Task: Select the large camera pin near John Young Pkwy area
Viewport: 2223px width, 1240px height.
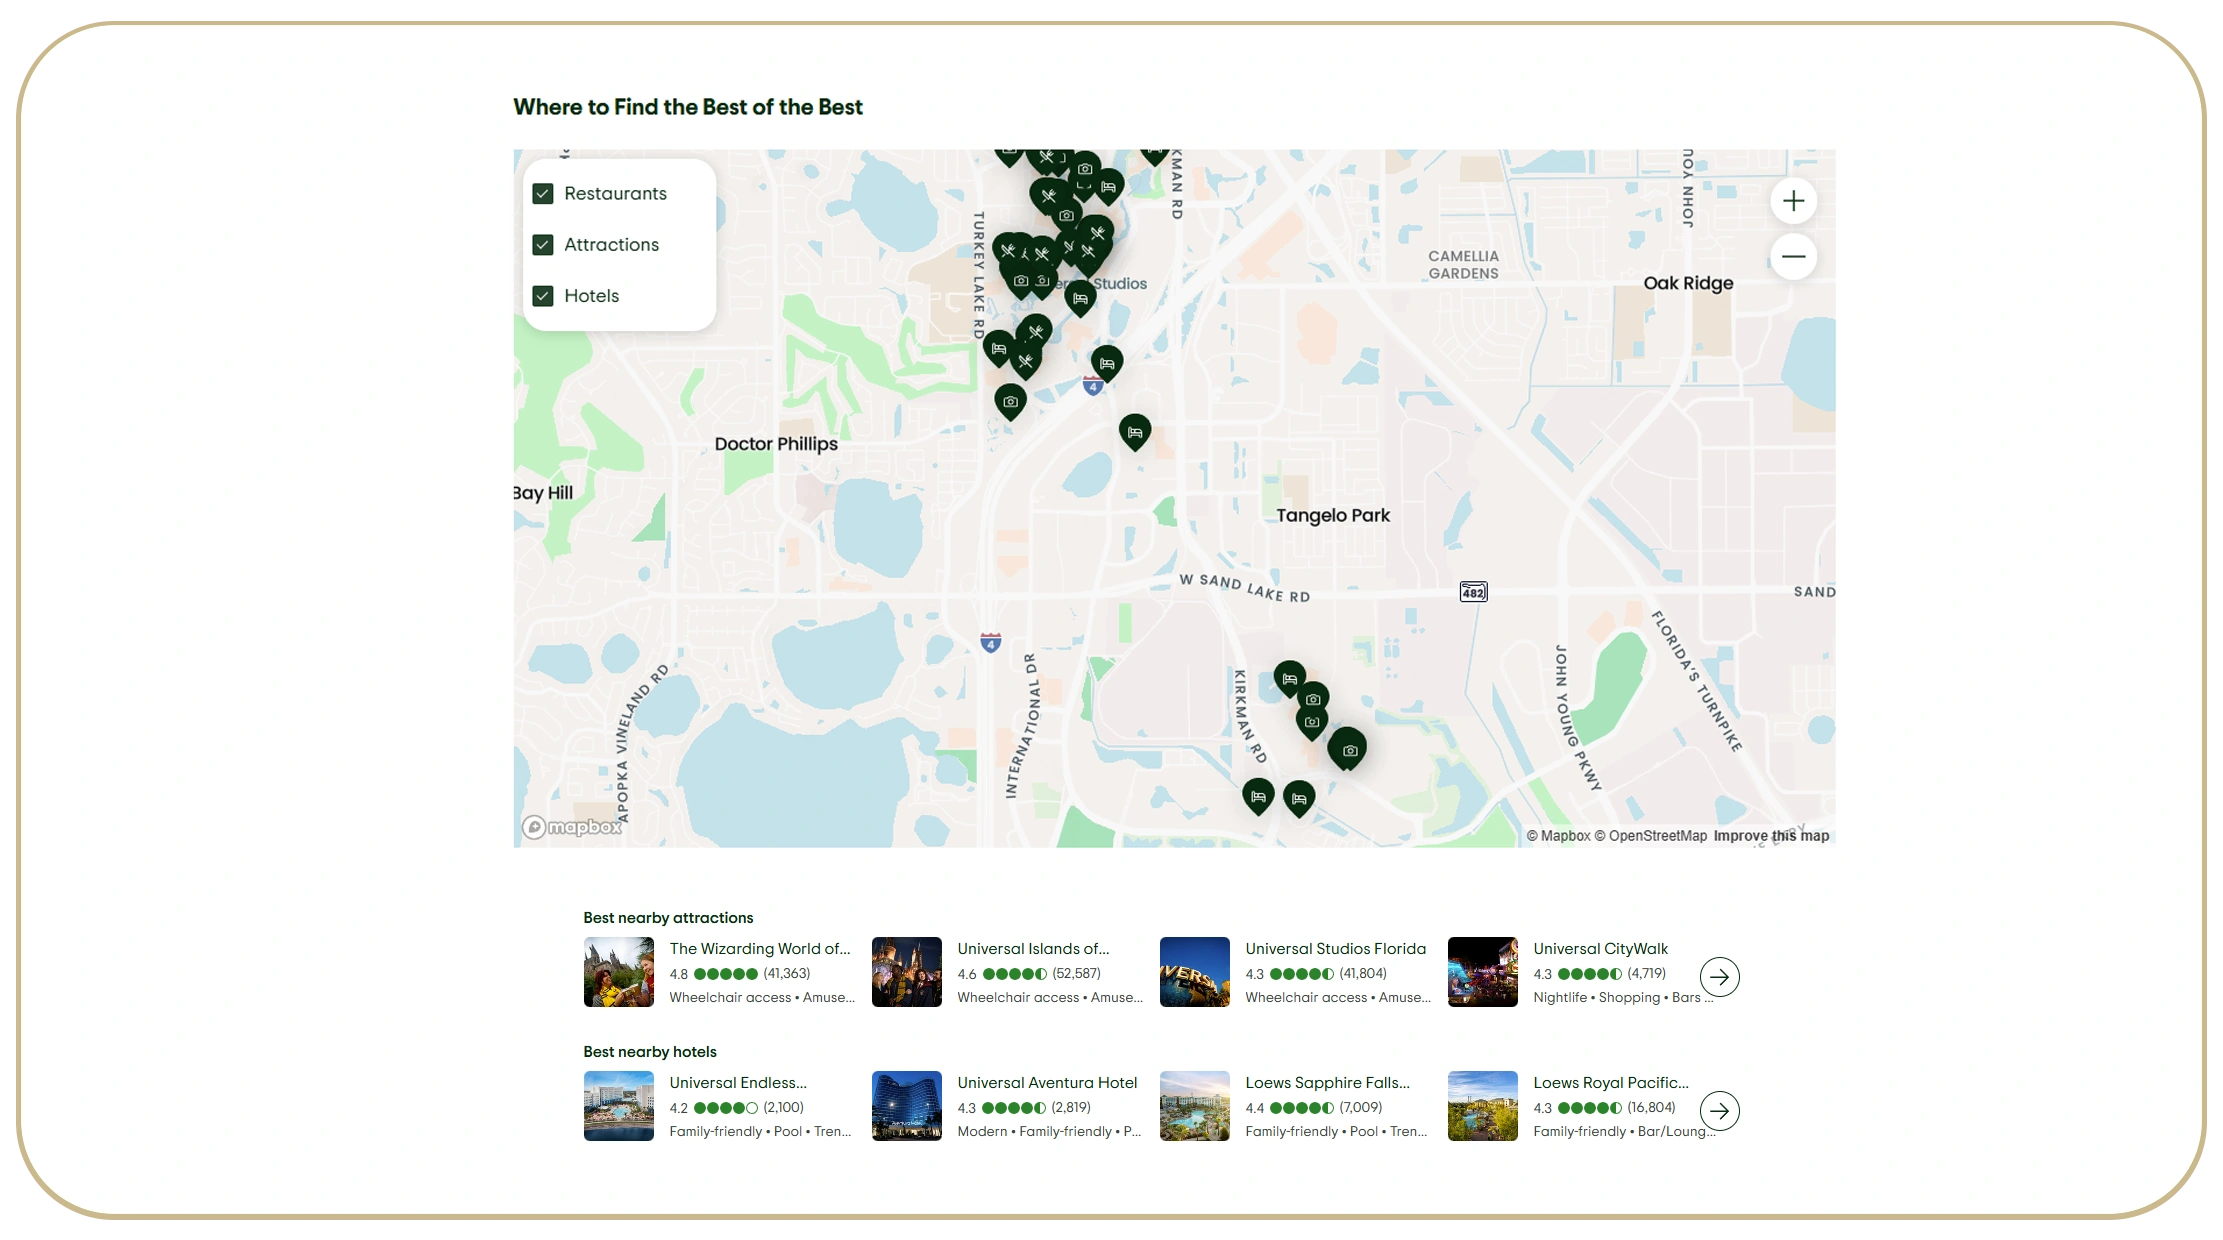Action: (x=1348, y=748)
